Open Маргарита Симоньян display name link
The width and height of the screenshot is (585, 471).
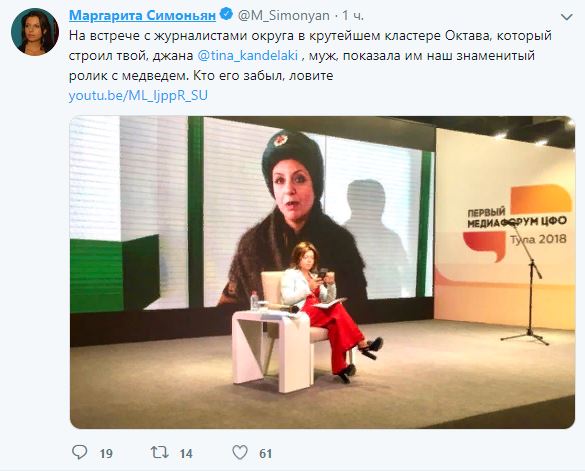click(x=143, y=15)
